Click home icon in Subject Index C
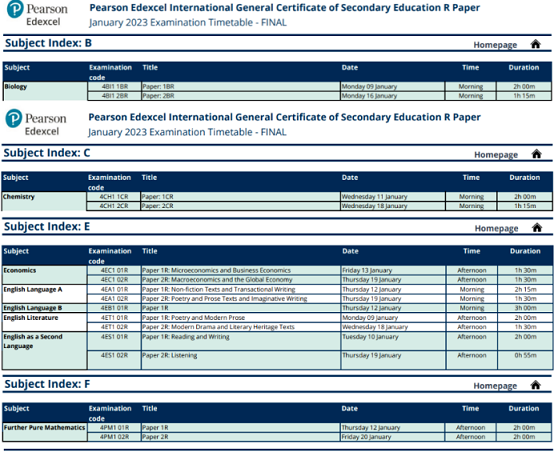Image resolution: width=554 pixels, height=452 pixels. coord(536,154)
